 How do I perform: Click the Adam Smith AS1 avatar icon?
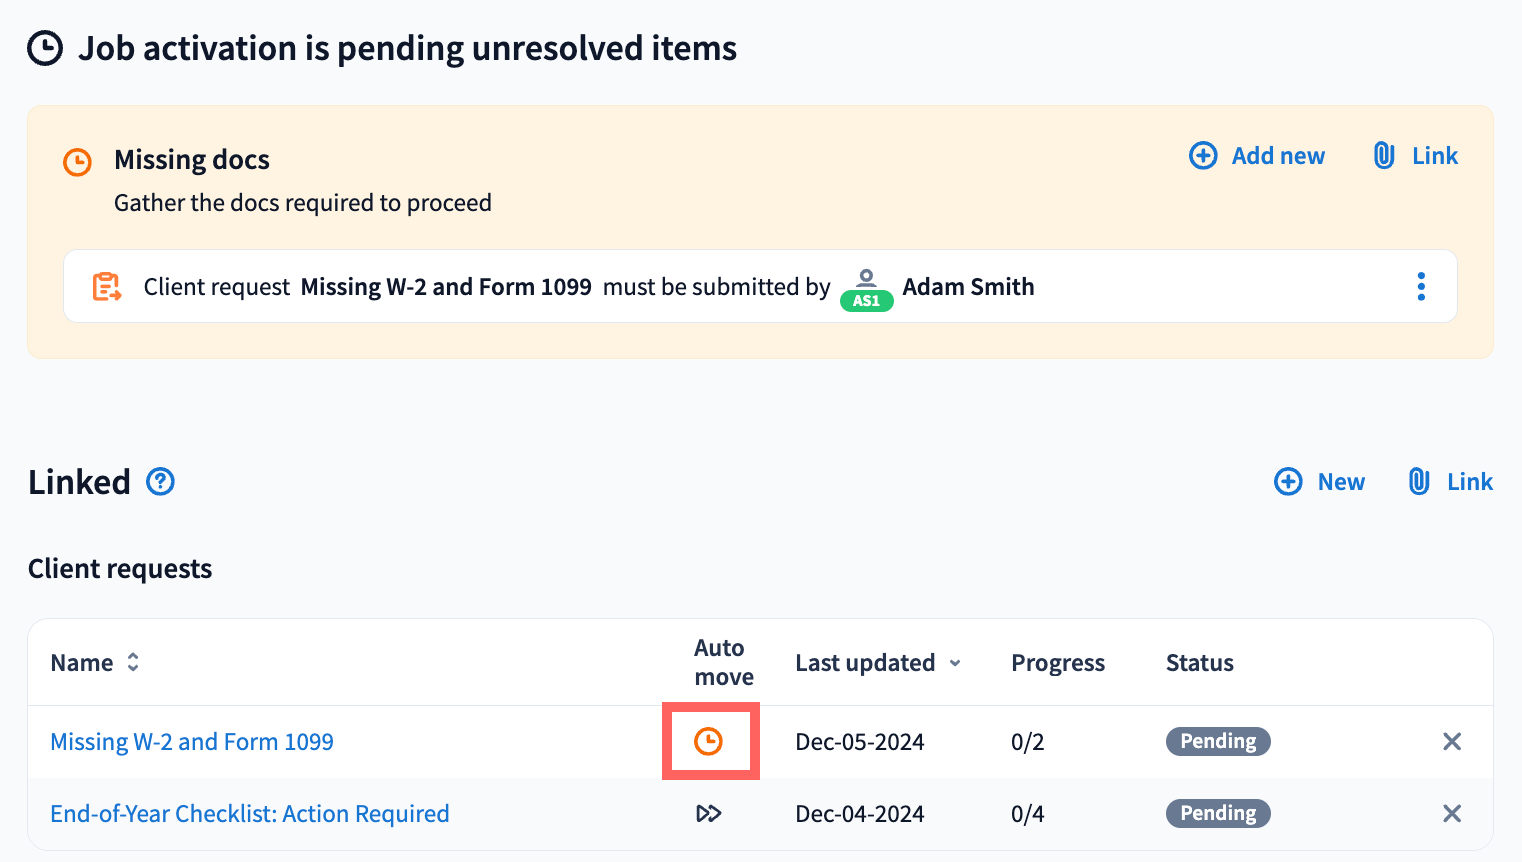point(866,289)
